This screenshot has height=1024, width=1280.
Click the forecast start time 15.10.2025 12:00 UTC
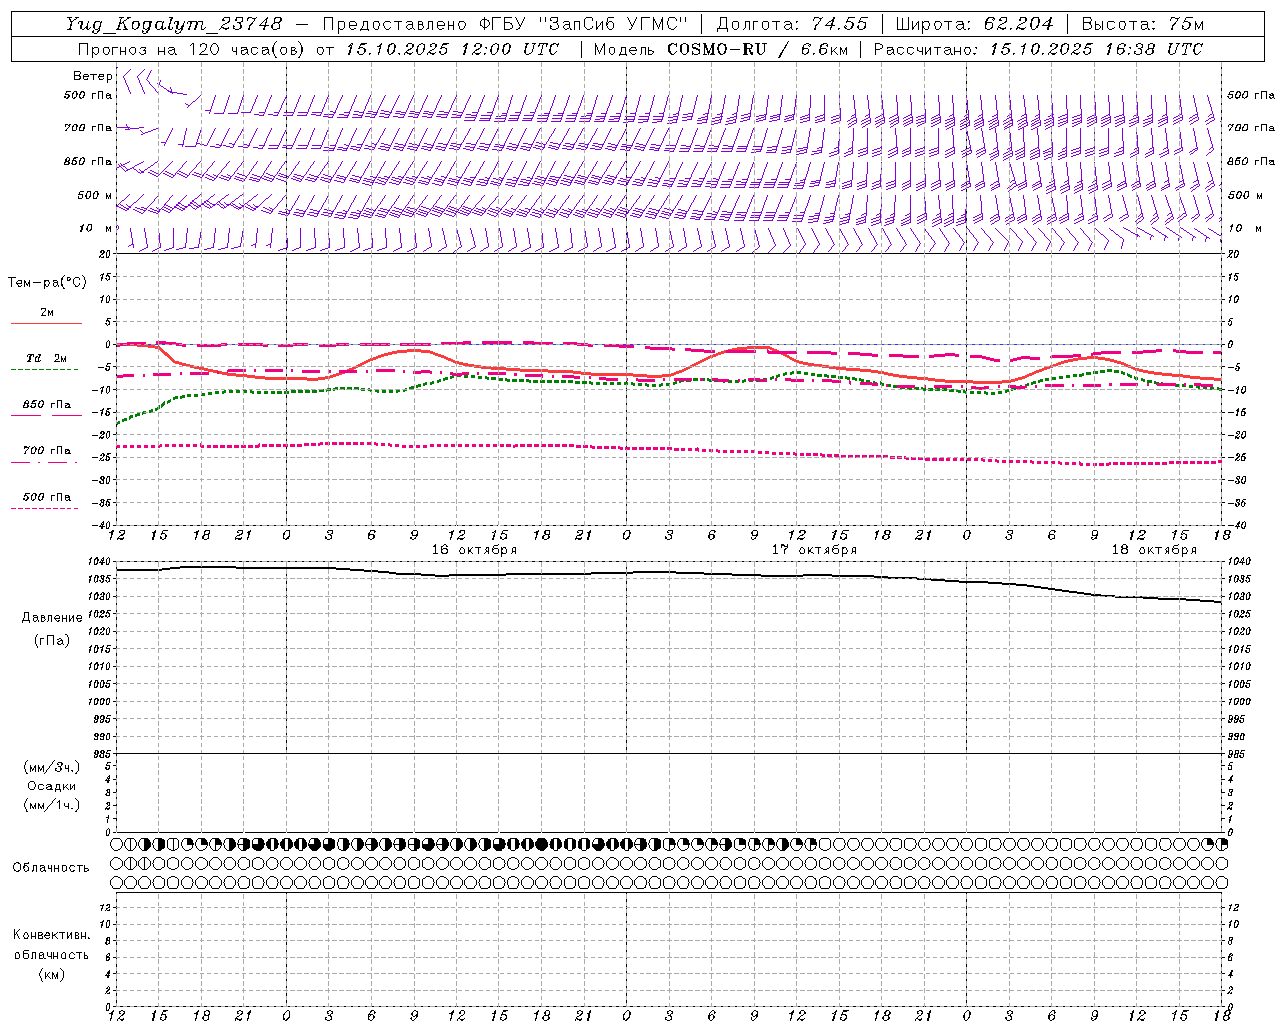[452, 49]
